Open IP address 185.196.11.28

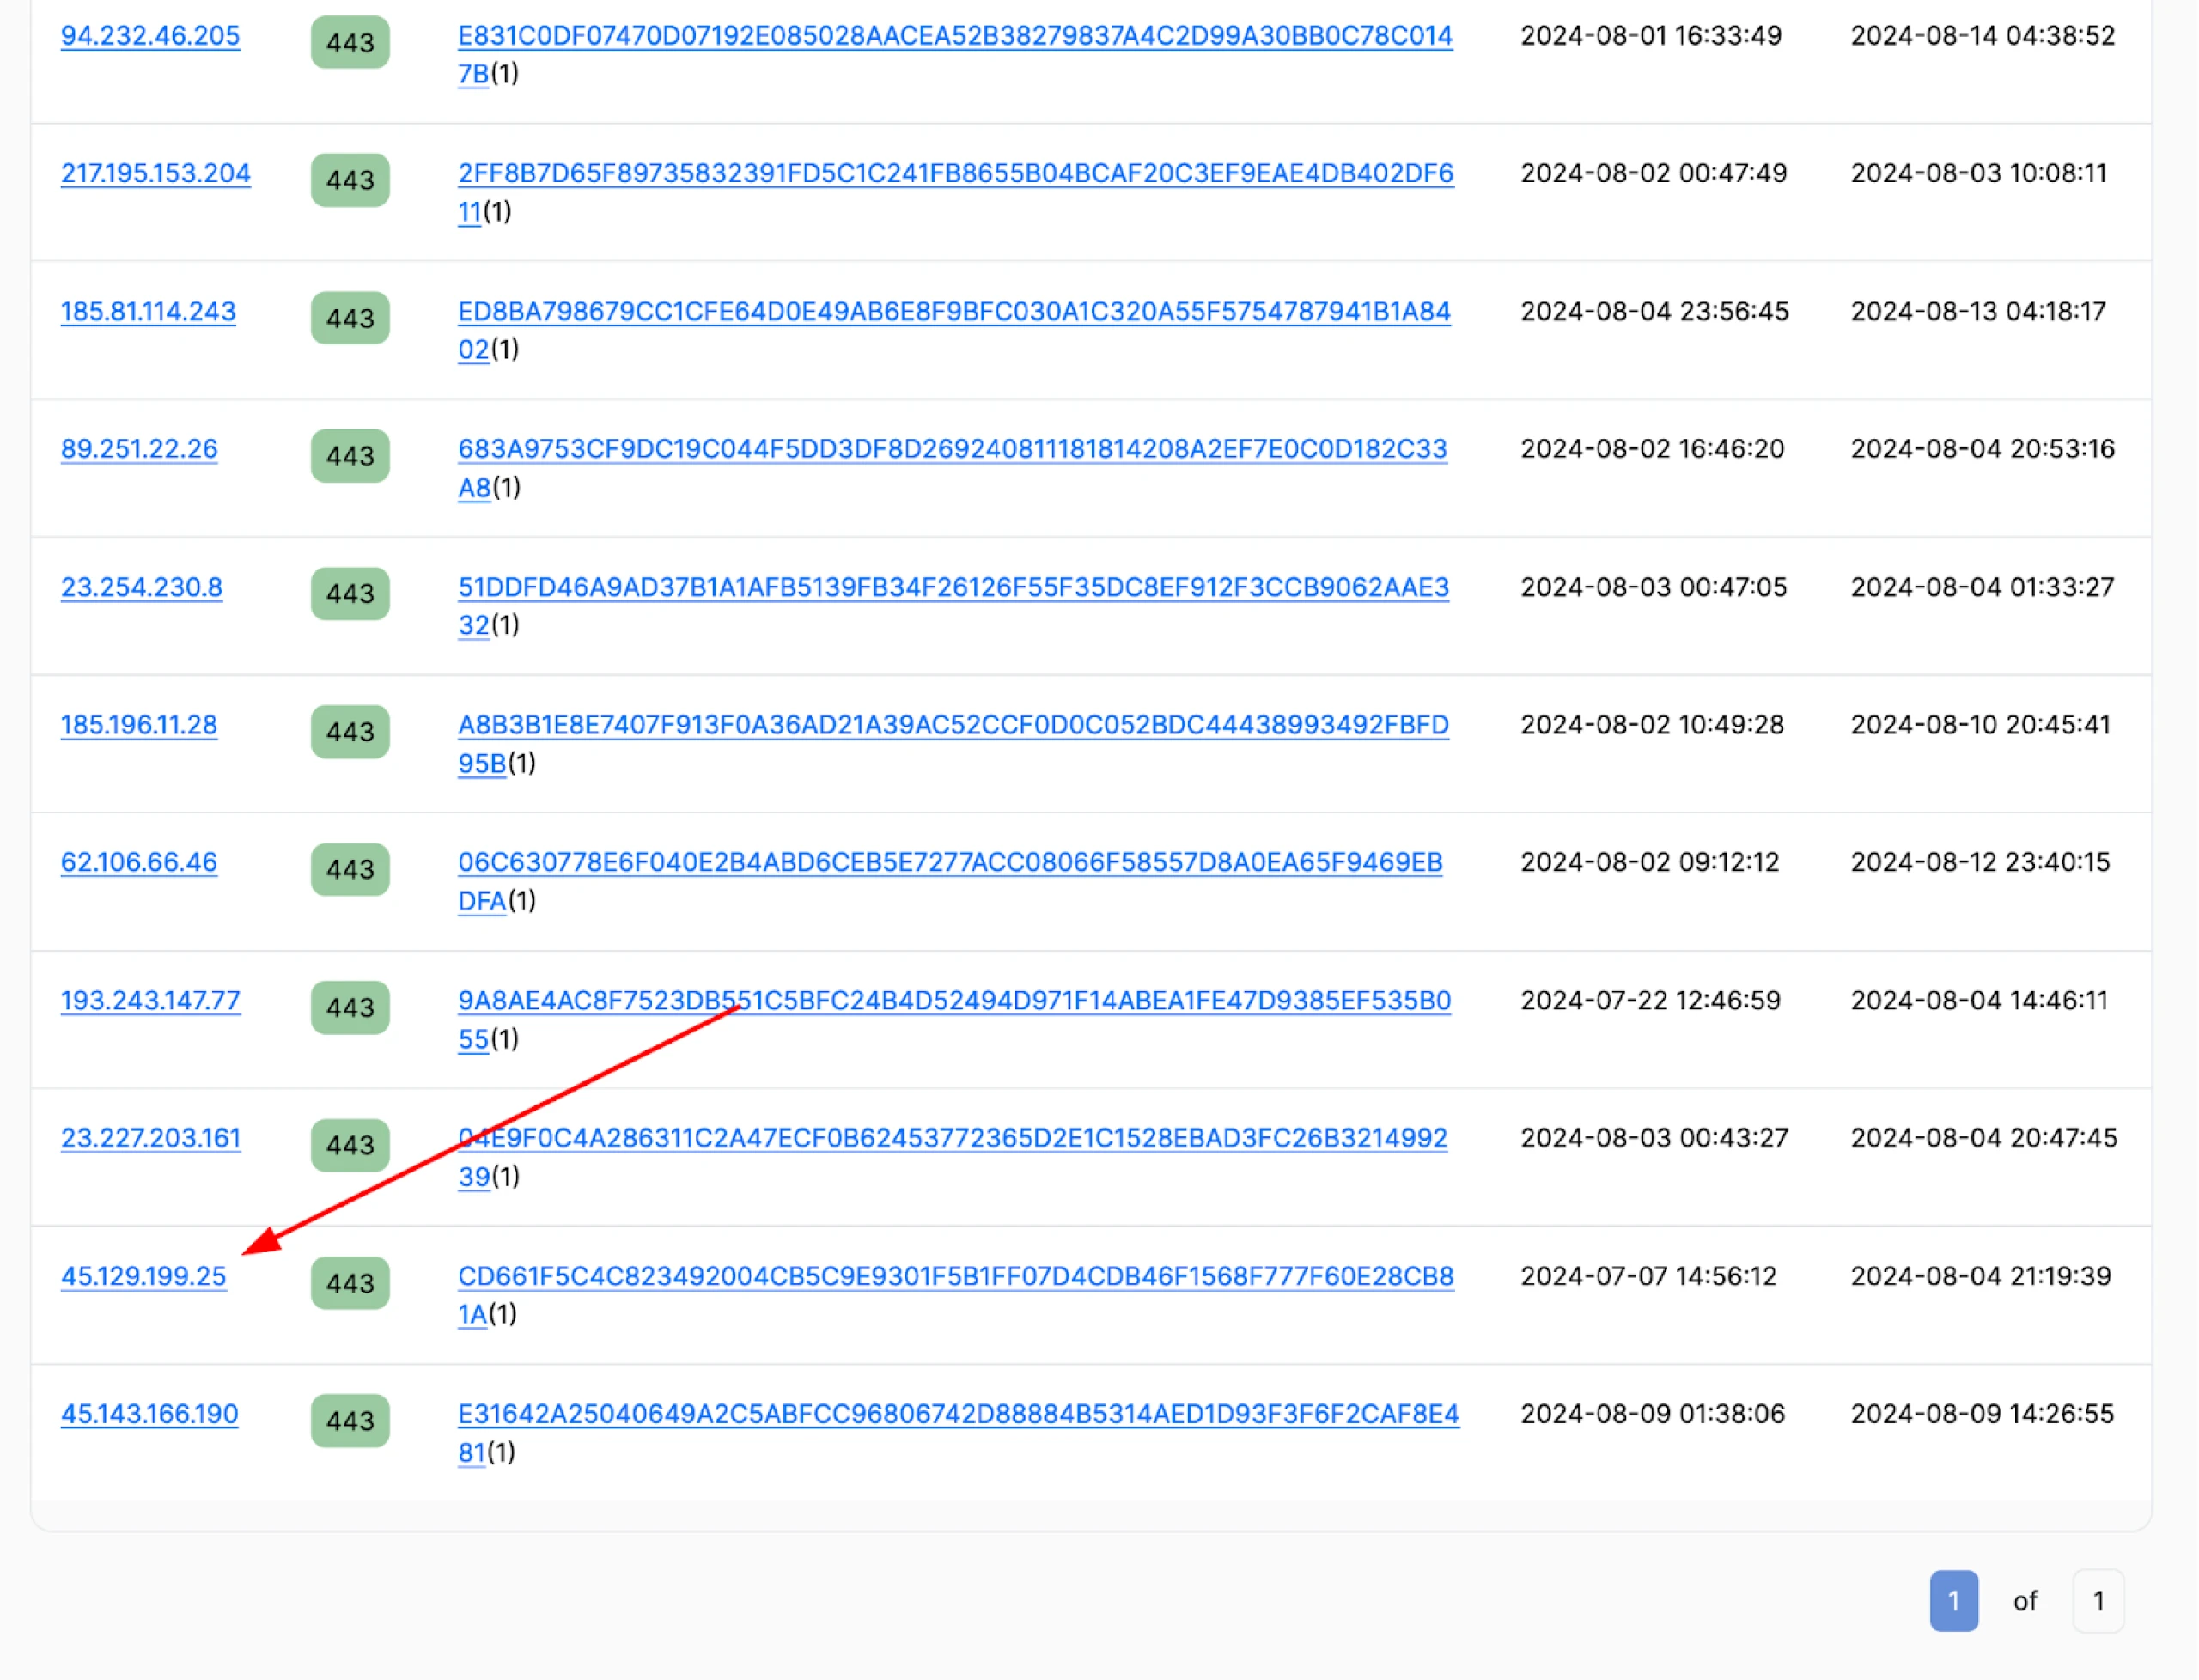click(139, 725)
